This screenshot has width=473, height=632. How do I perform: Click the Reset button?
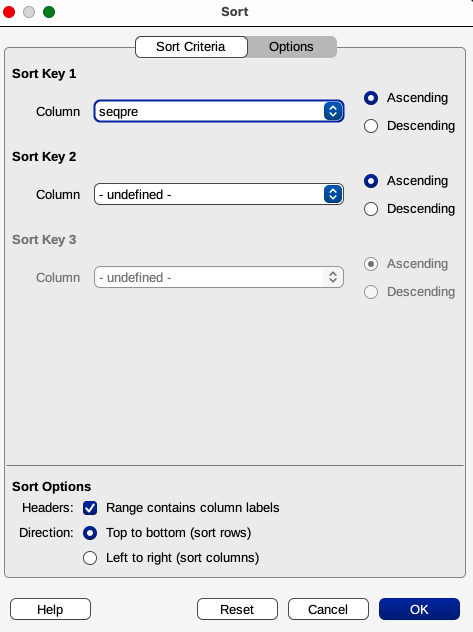point(237,609)
